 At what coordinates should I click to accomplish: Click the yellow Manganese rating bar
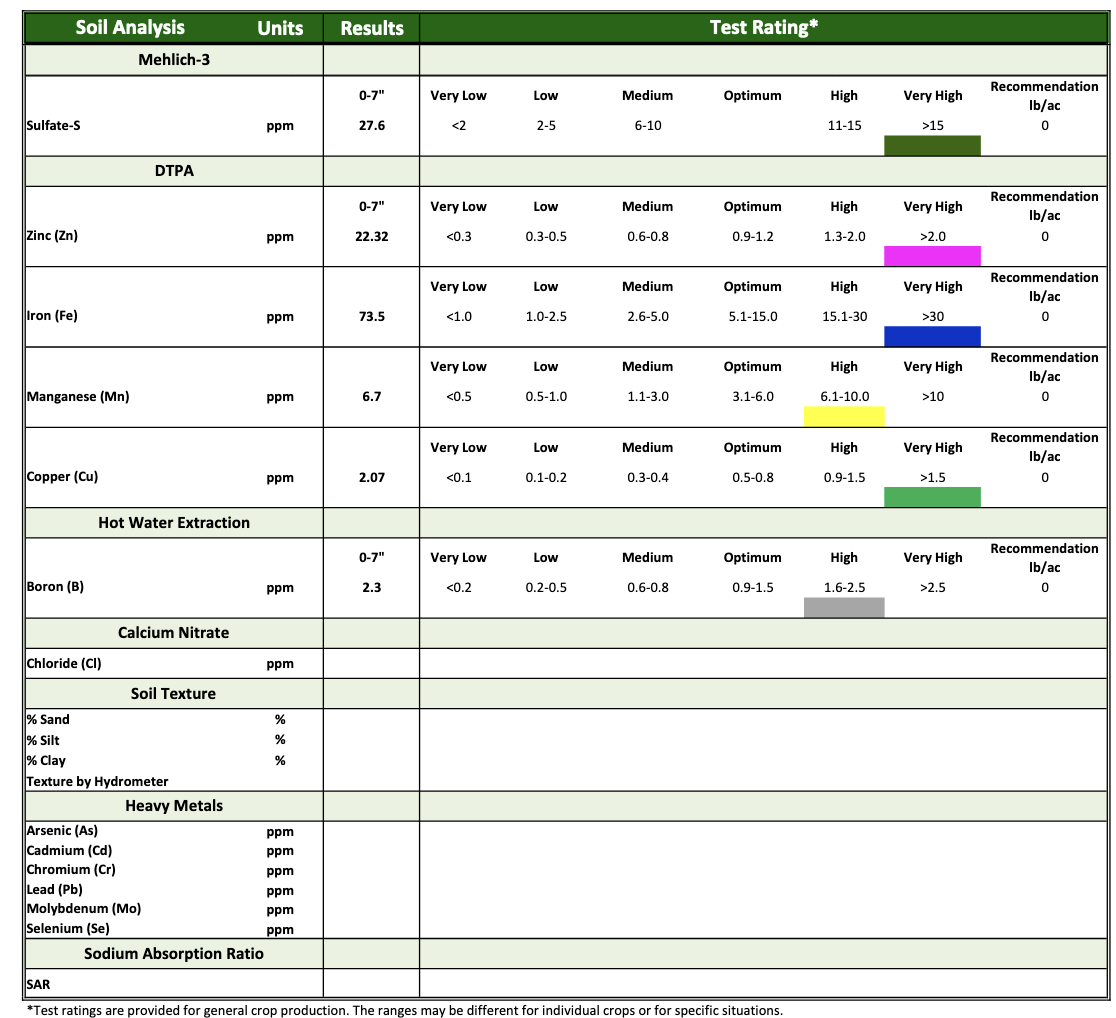coord(844,416)
